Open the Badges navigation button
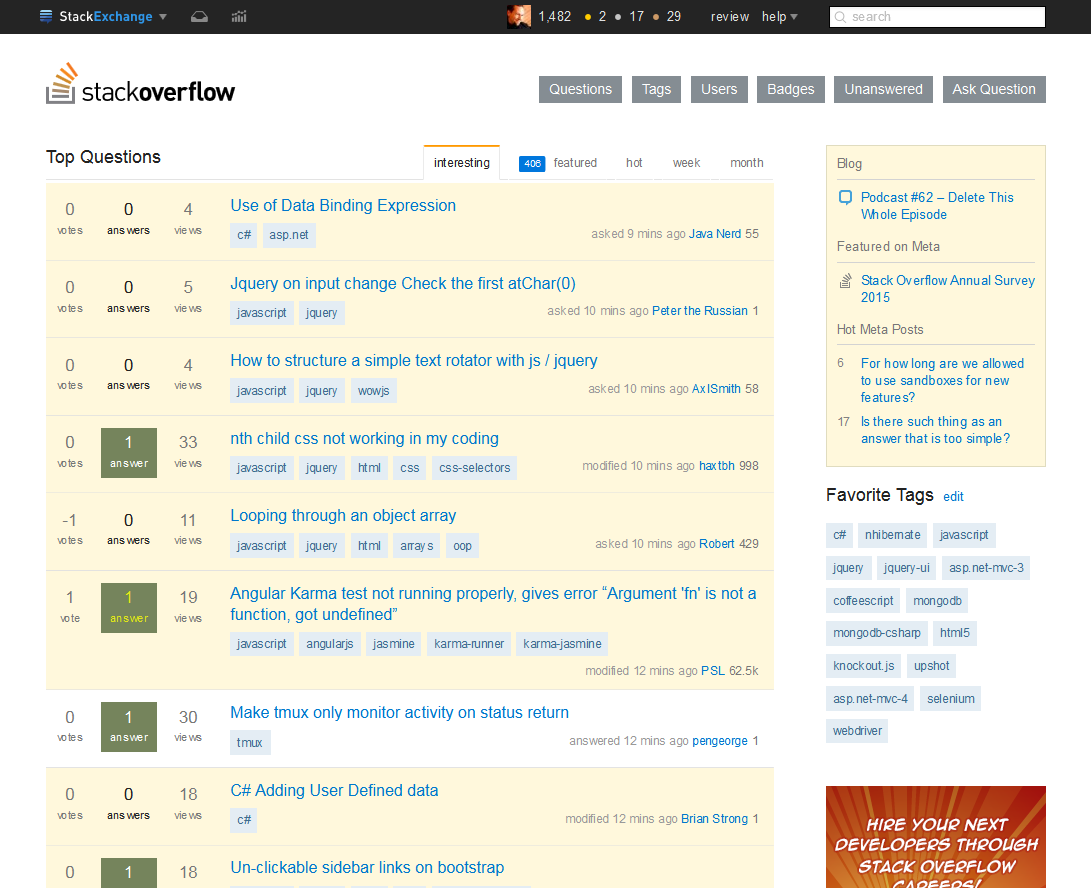Screen dimensions: 1091x888 click(x=790, y=89)
